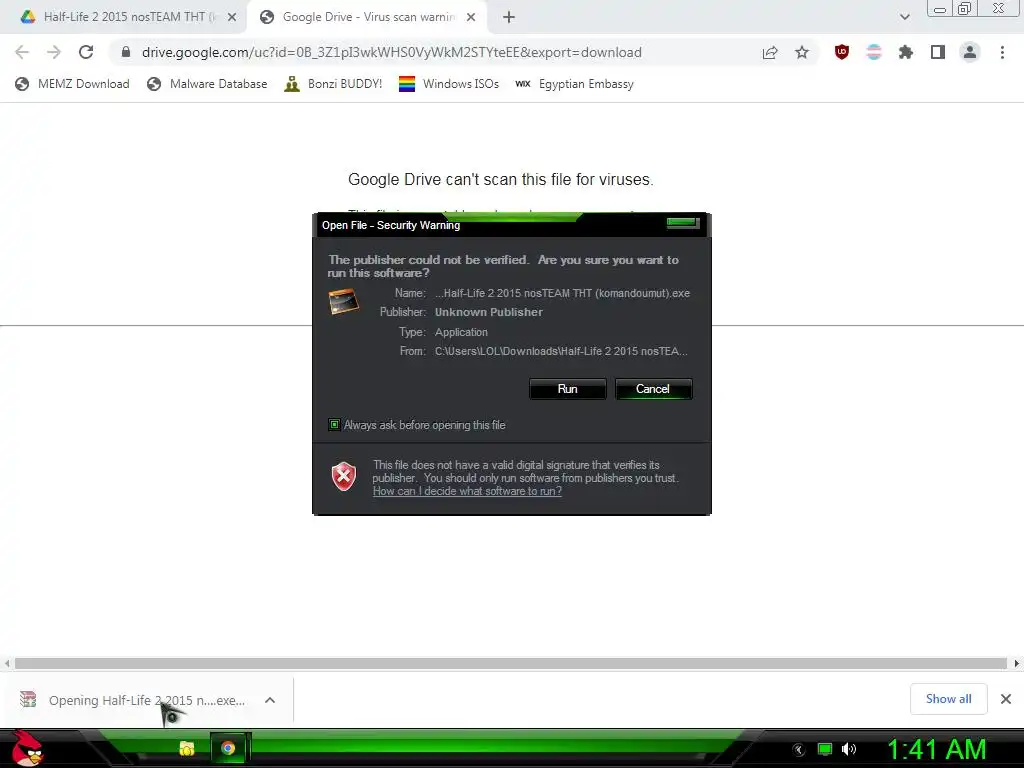1024x768 pixels.
Task: Open the pink-blue striped extension icon
Action: click(x=874, y=52)
